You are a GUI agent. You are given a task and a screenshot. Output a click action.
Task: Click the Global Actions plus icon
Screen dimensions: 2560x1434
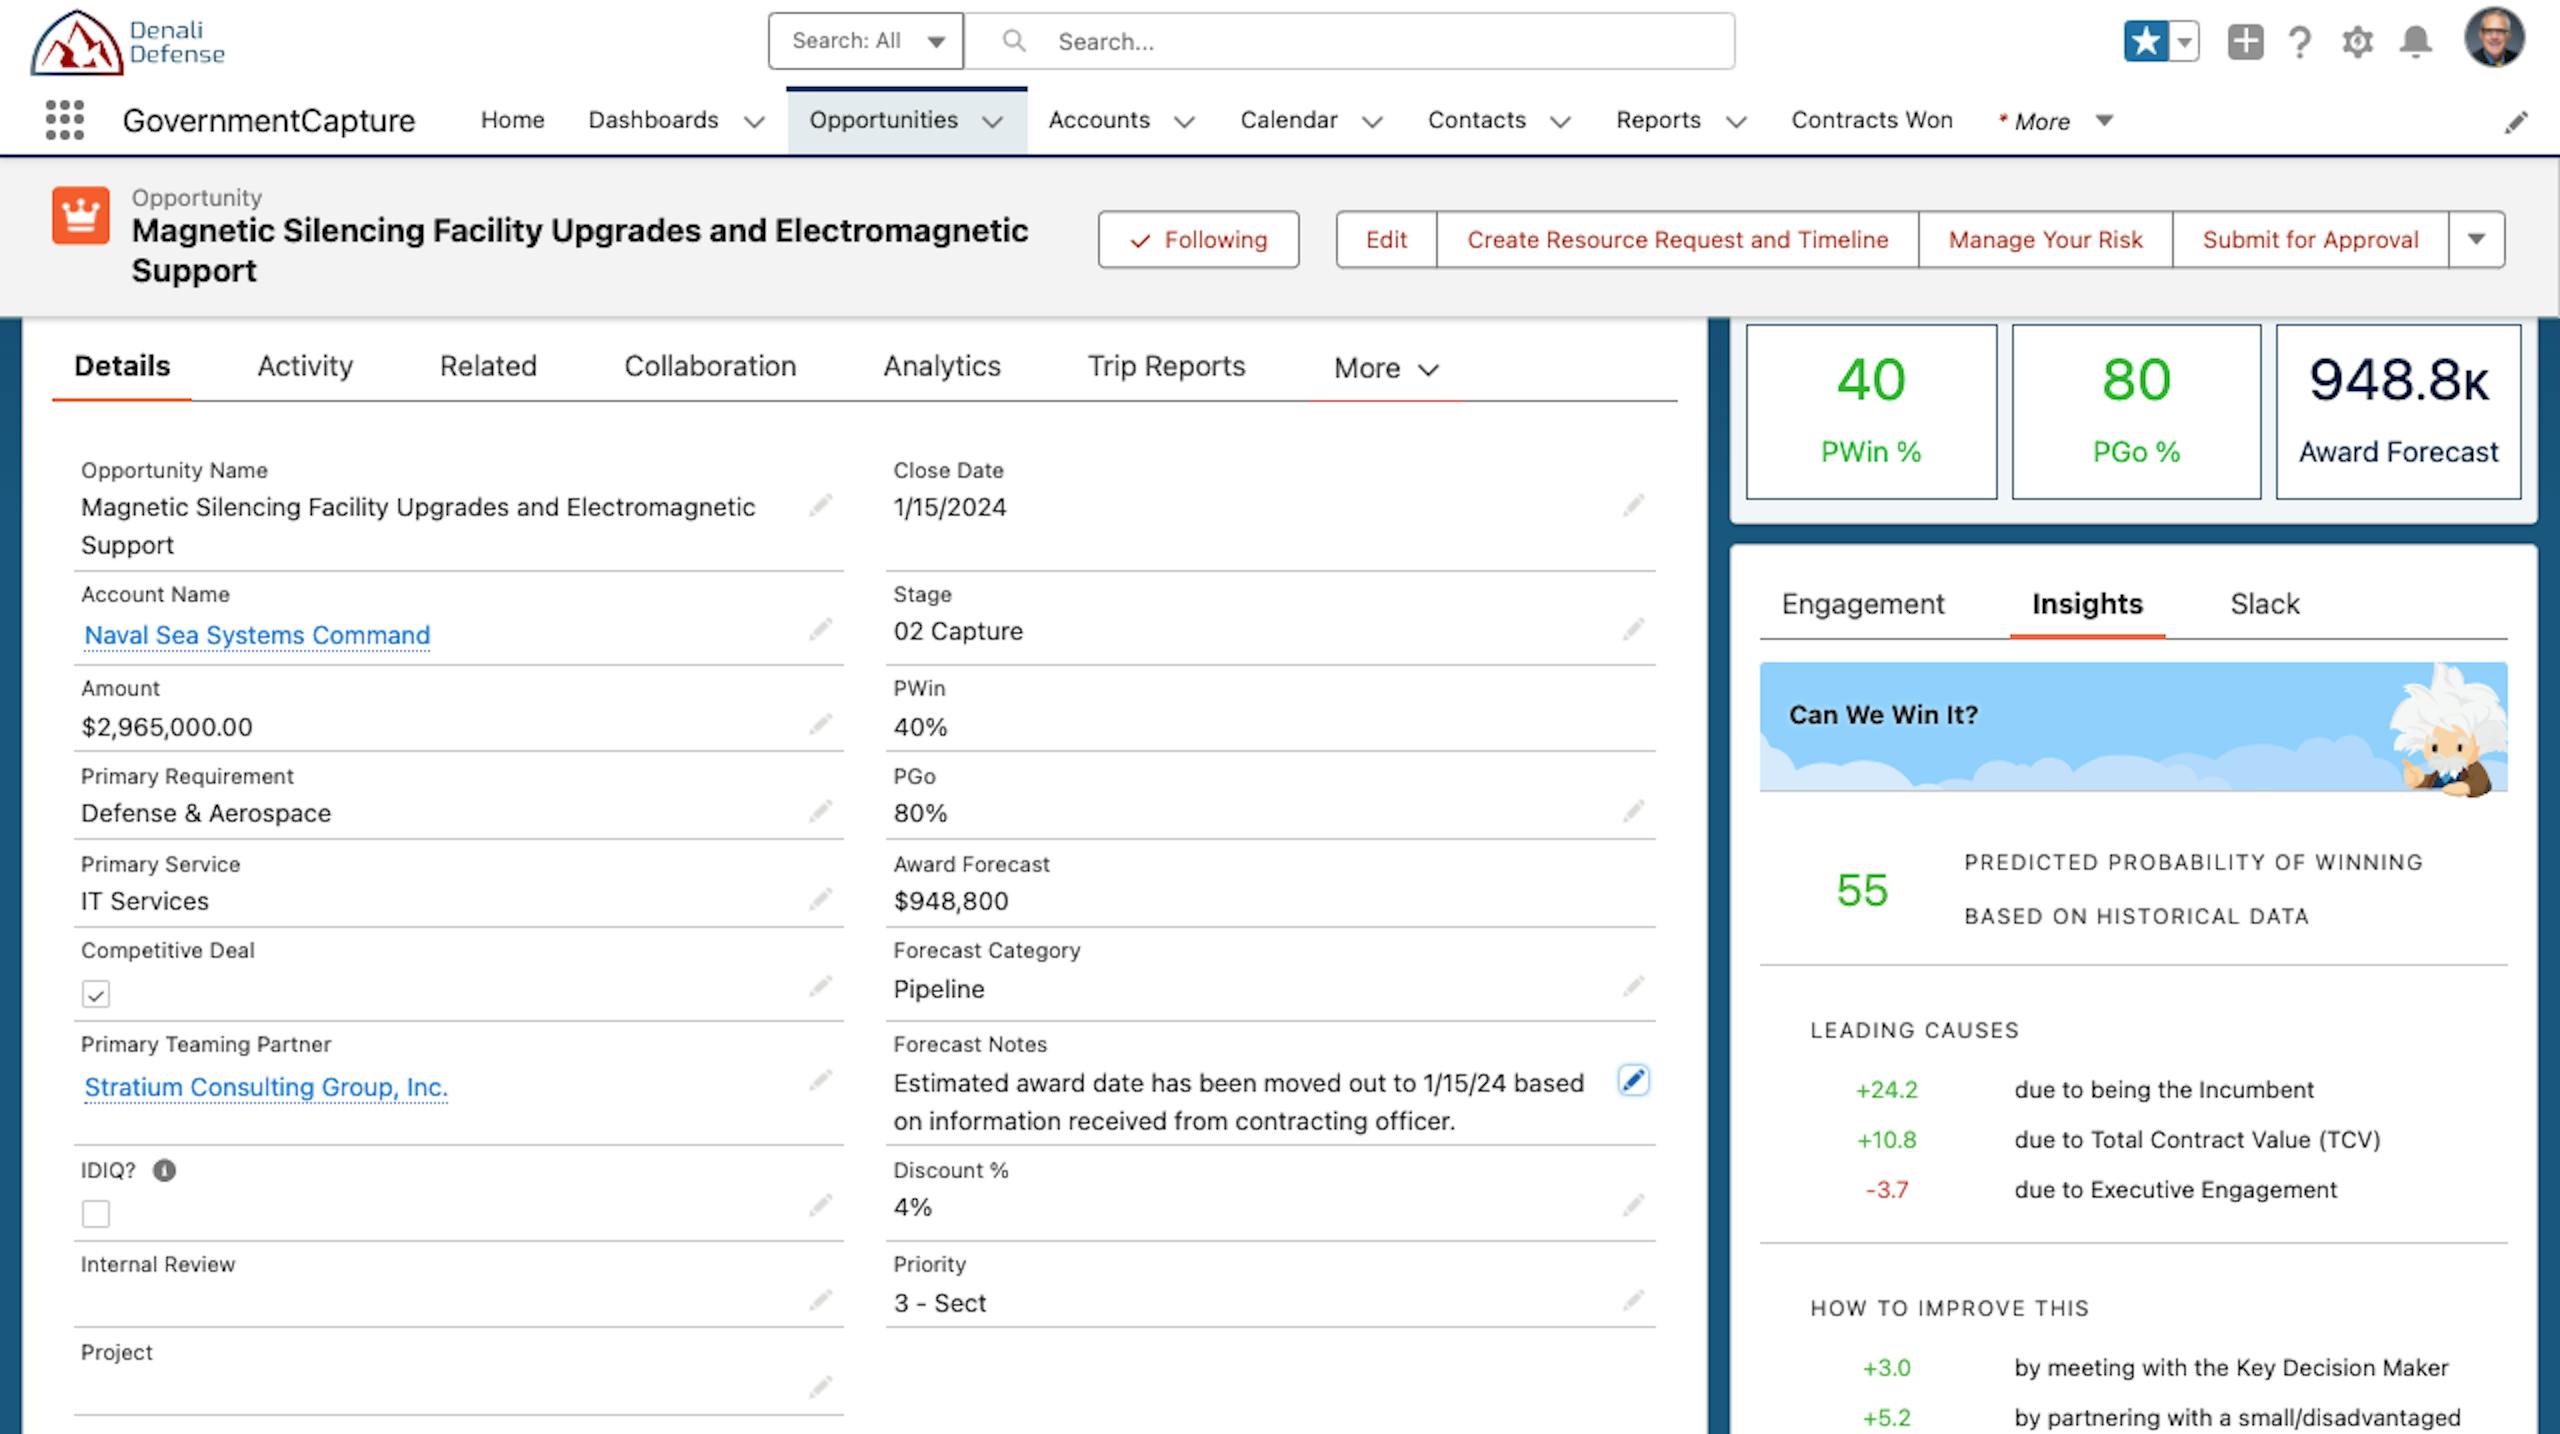[2245, 42]
